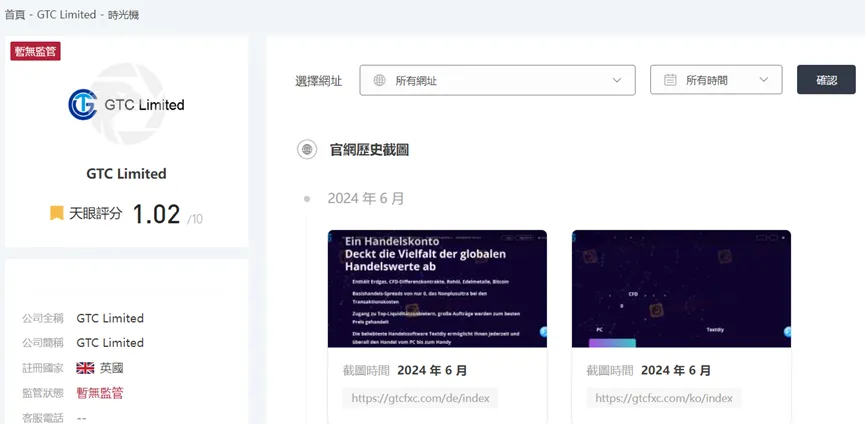
Task: Open the Korean homepage screenshot thumbnail
Action: click(x=681, y=289)
